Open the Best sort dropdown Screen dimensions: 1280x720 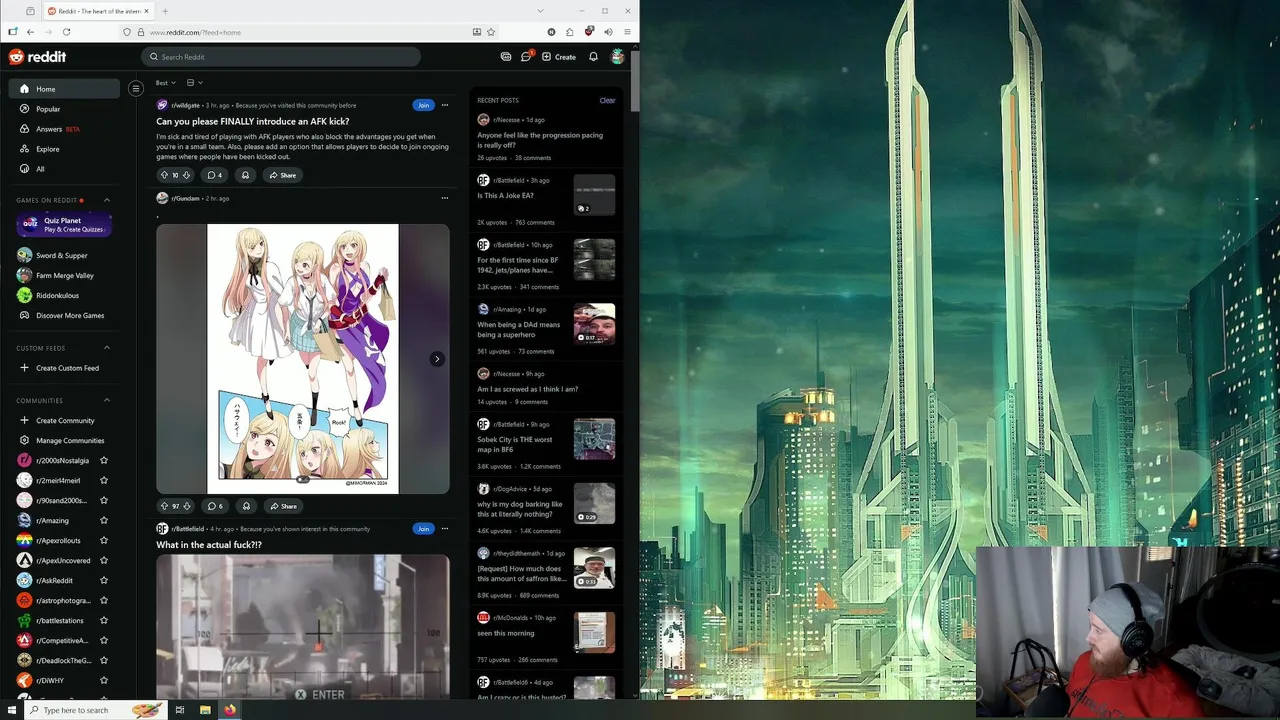[165, 83]
